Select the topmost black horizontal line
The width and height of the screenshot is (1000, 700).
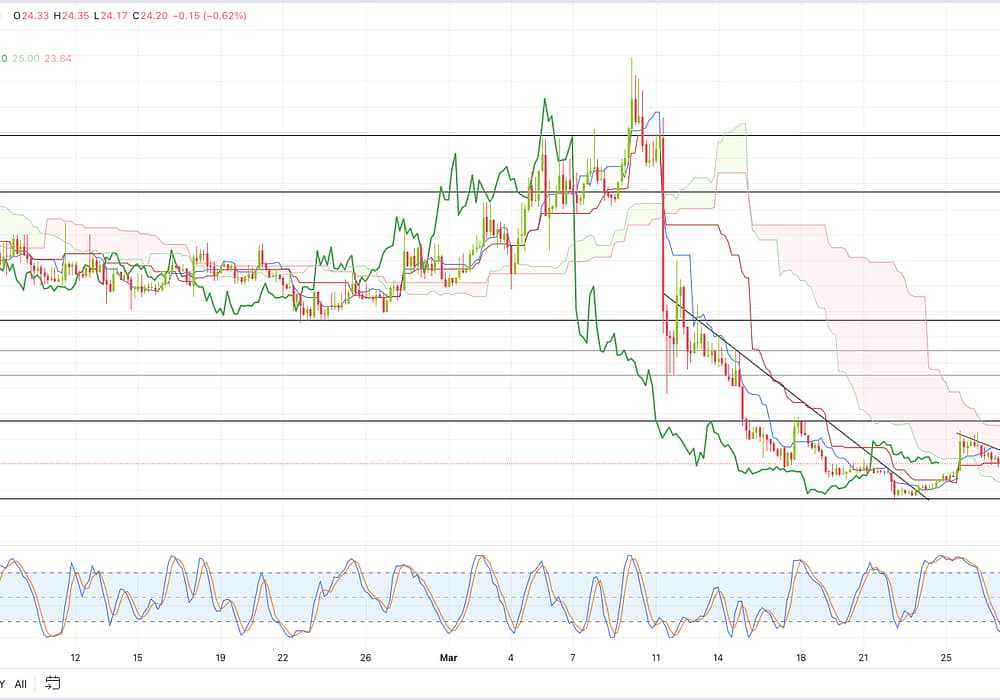tap(300, 135)
